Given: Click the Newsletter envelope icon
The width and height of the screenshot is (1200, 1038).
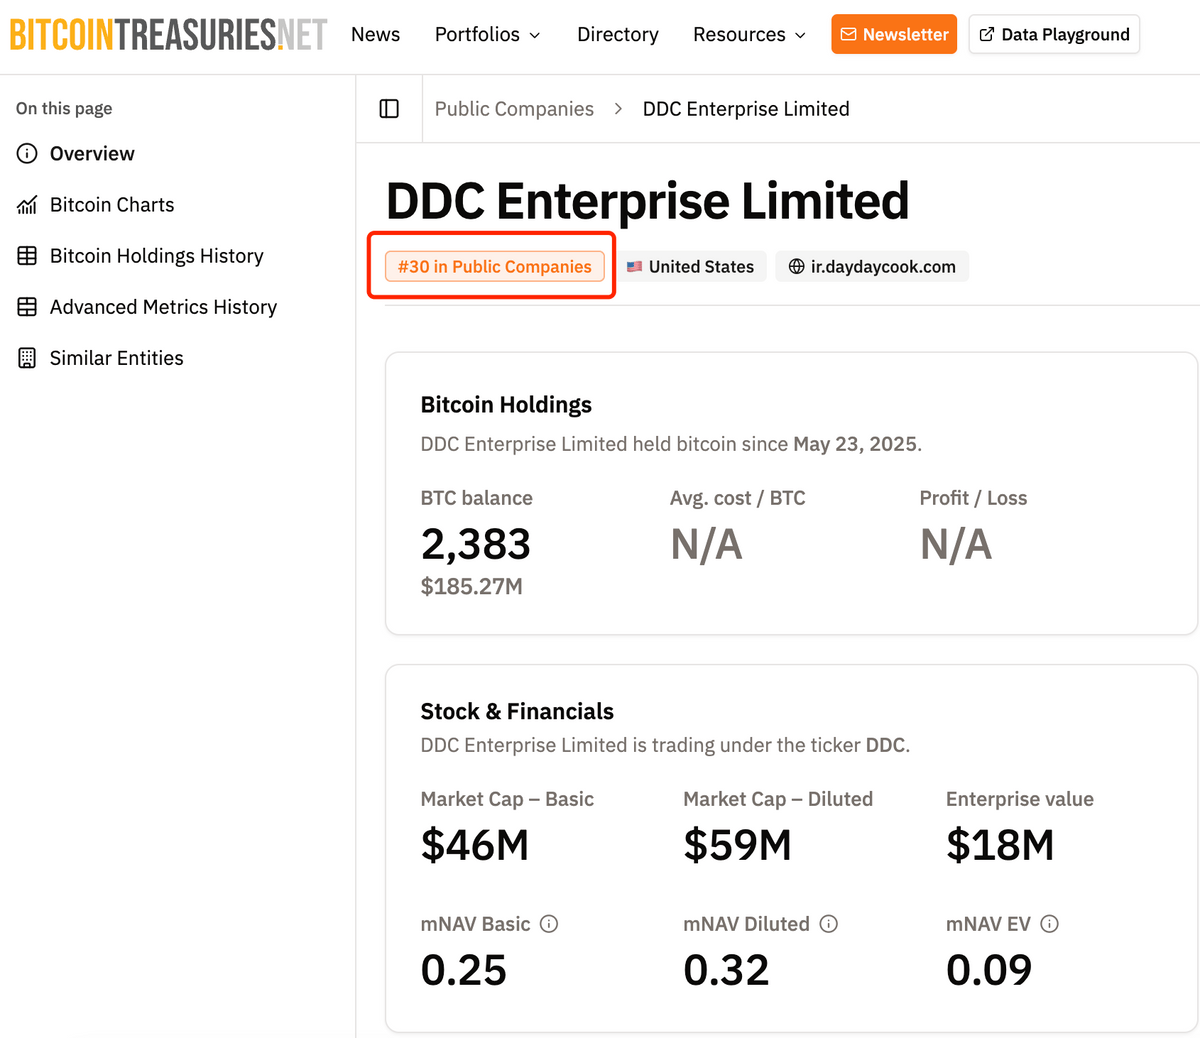Looking at the screenshot, I should click(848, 34).
